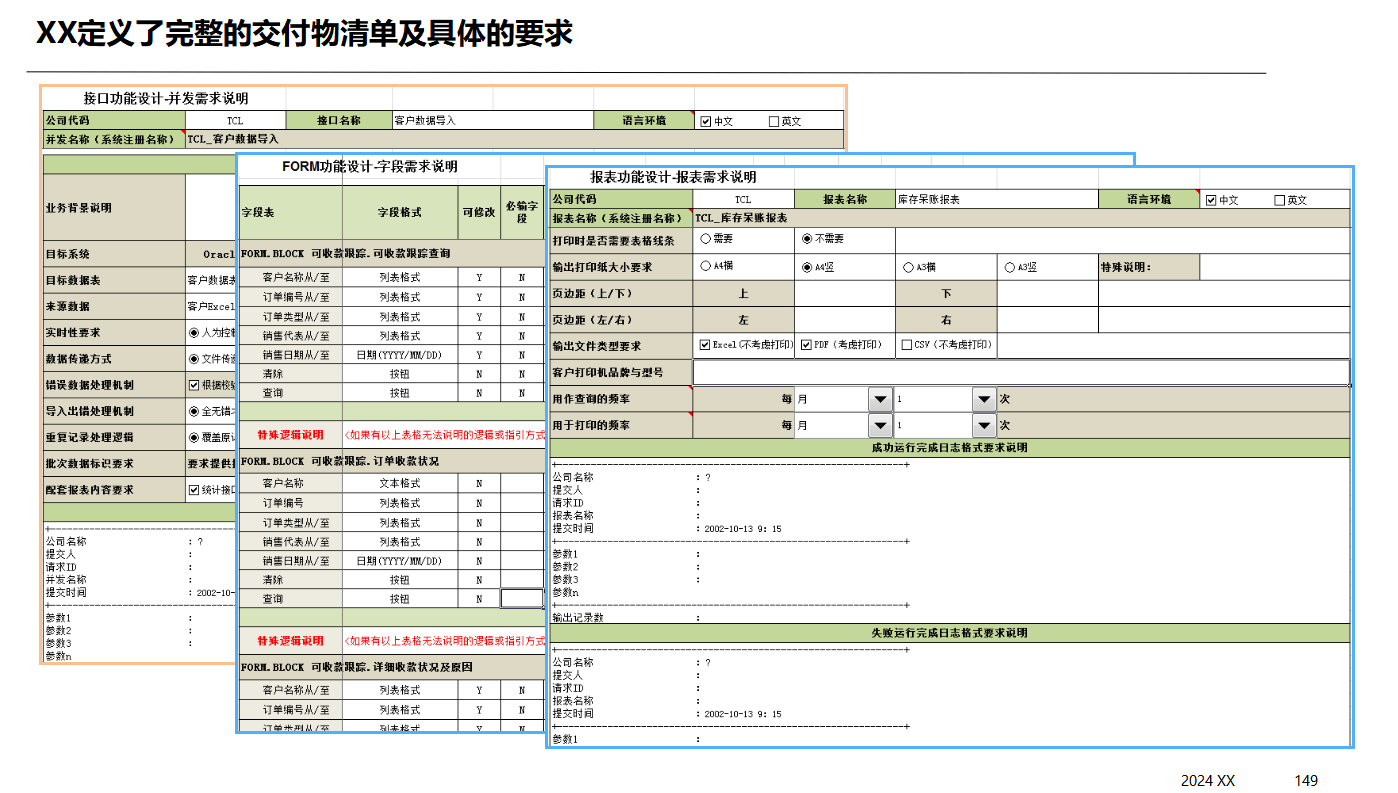Click the 输出记录数 line in report window

(x=578, y=618)
